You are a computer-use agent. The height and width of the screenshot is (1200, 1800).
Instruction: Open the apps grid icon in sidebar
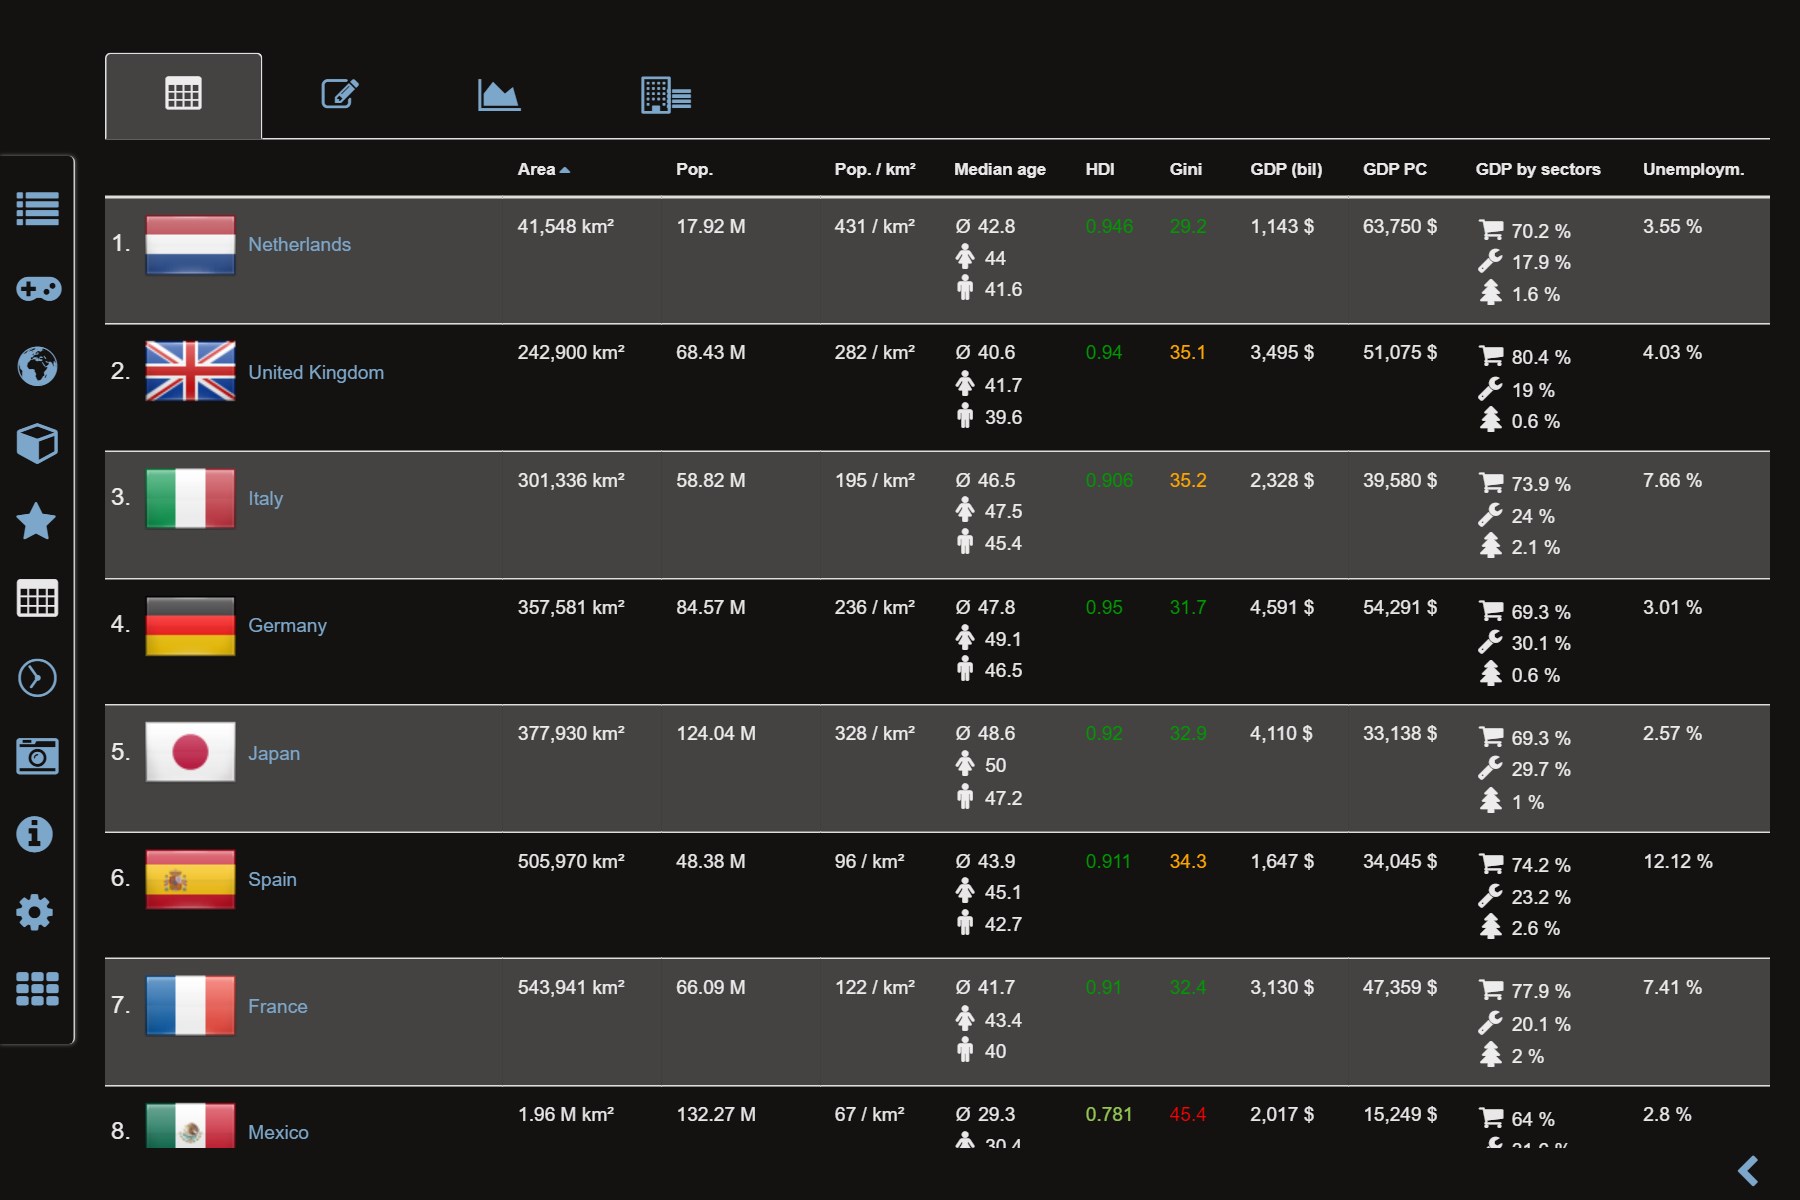click(37, 989)
